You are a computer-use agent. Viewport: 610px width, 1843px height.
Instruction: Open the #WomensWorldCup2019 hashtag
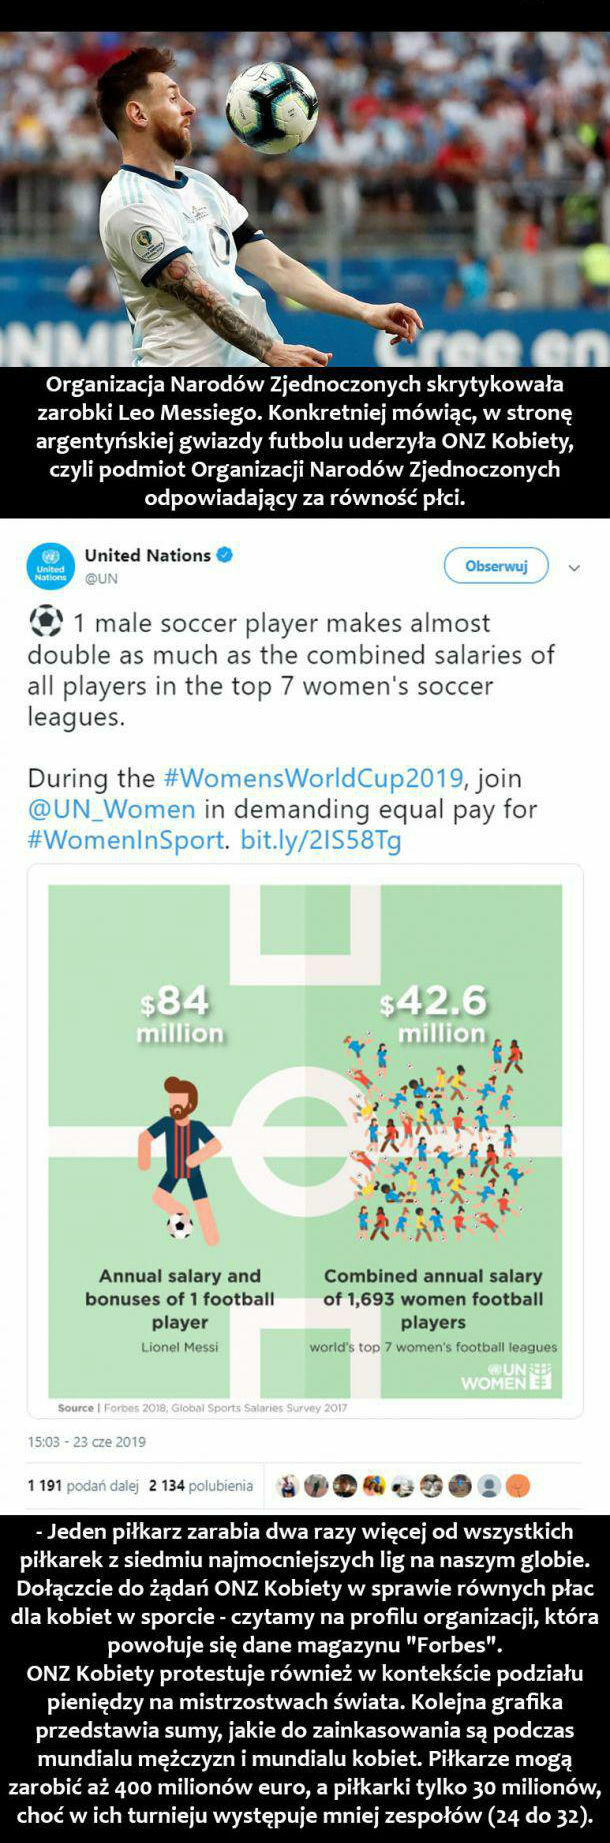point(313,779)
